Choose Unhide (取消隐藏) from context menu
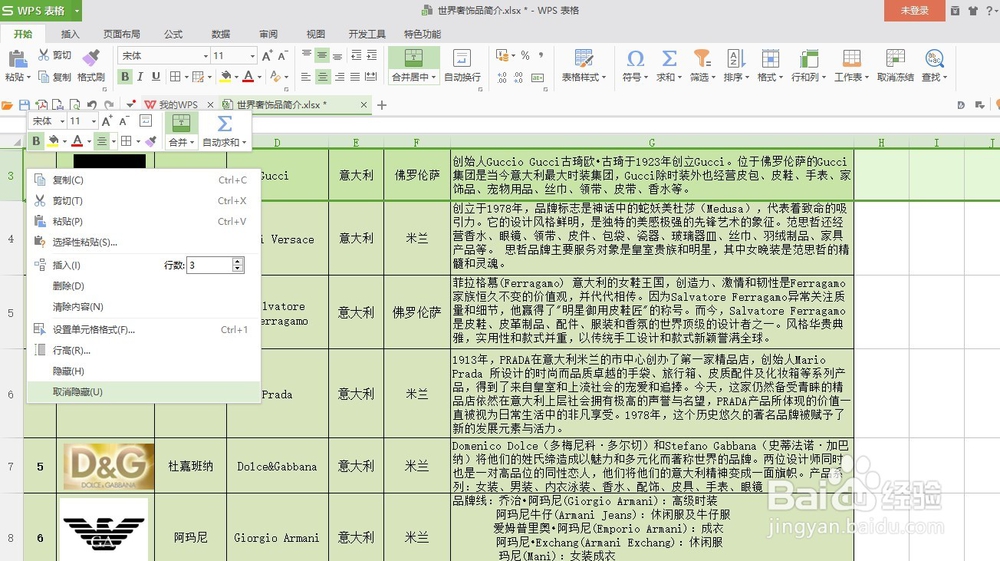Viewport: 1000px width, 561px height. click(144, 392)
